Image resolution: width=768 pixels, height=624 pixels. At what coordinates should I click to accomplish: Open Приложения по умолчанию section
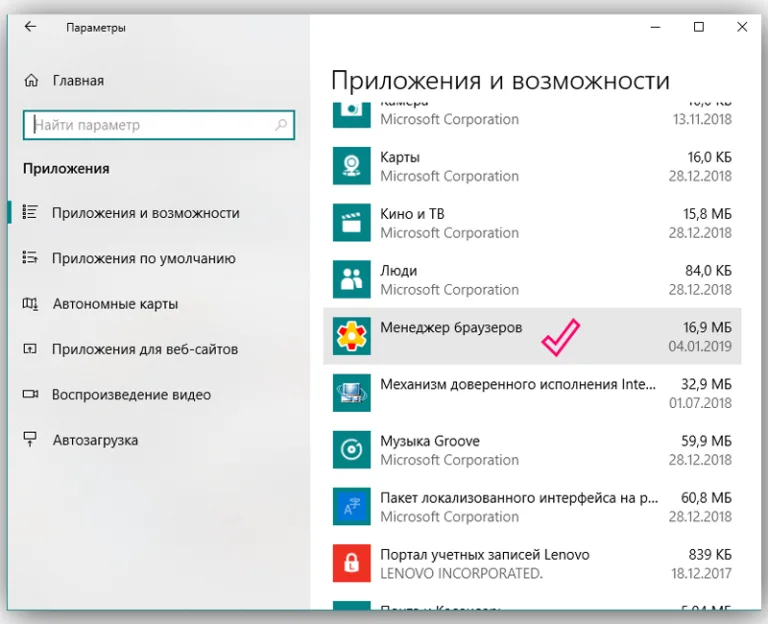(x=144, y=259)
